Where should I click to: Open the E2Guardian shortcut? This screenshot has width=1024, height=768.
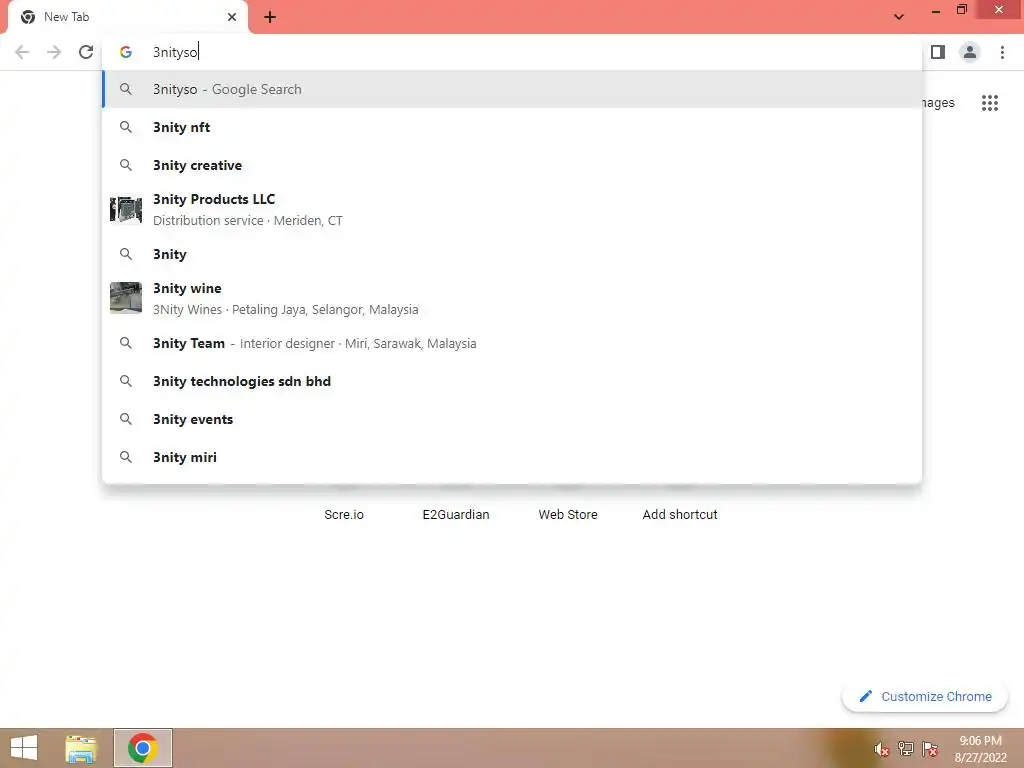(x=456, y=515)
